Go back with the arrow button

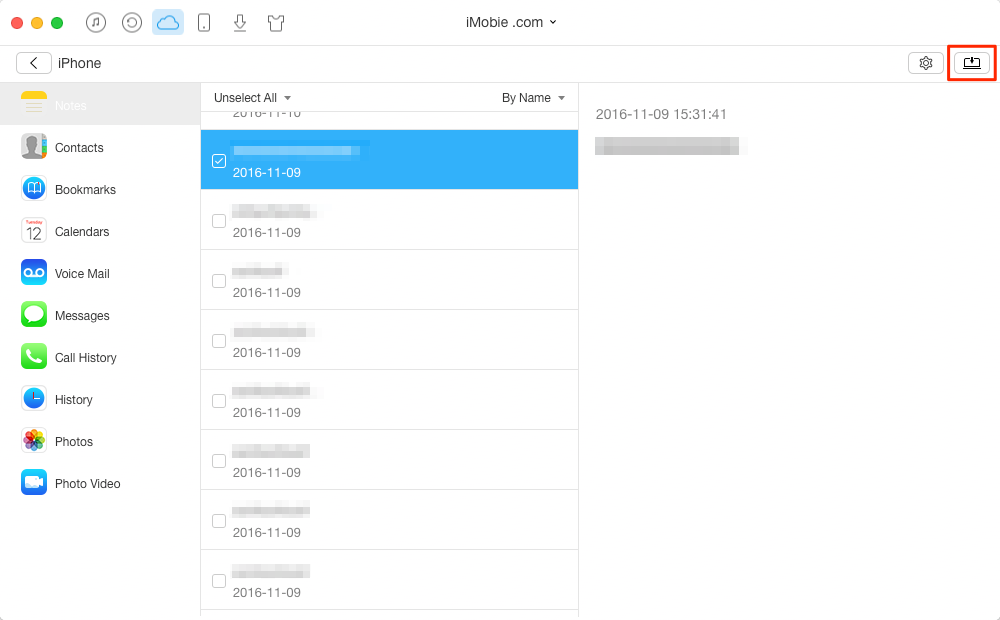coord(34,63)
